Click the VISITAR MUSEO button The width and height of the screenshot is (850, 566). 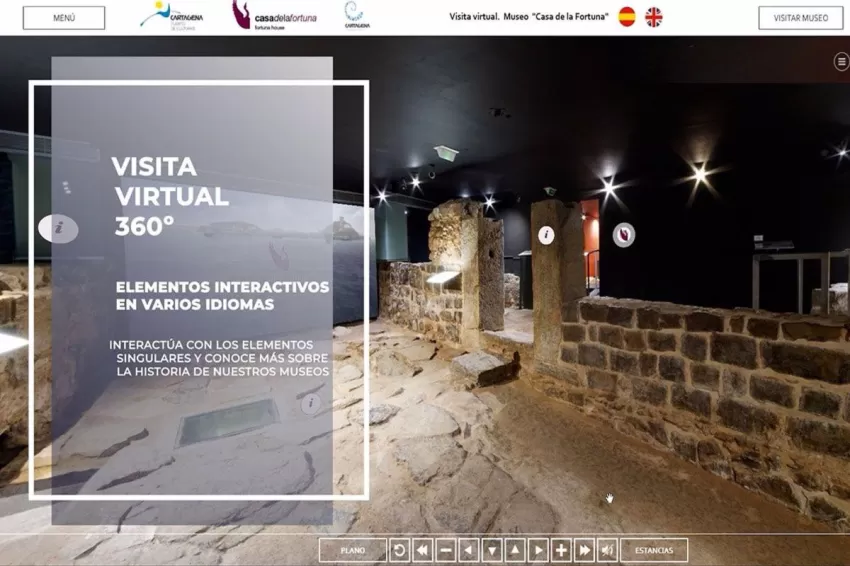(800, 18)
